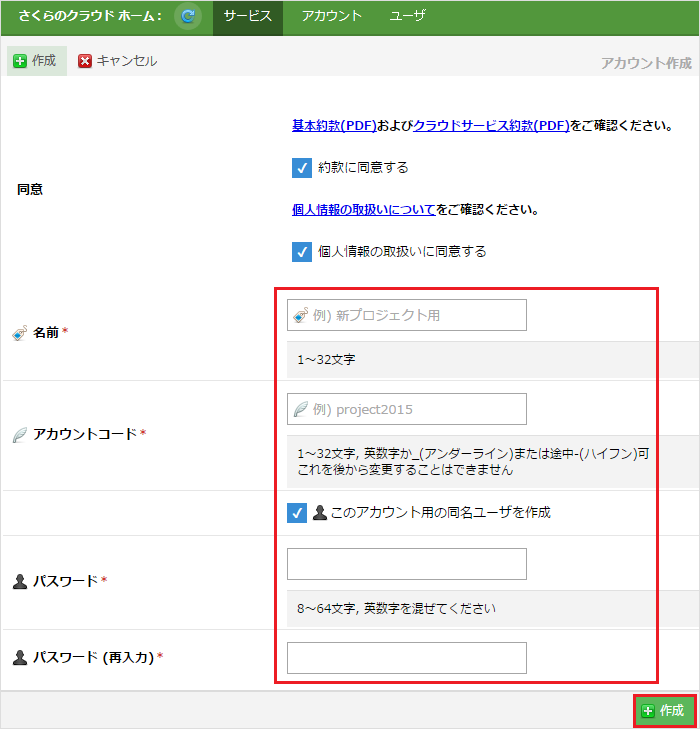Click the user icon beside パスワード label
The height and width of the screenshot is (729, 700).
click(x=20, y=581)
